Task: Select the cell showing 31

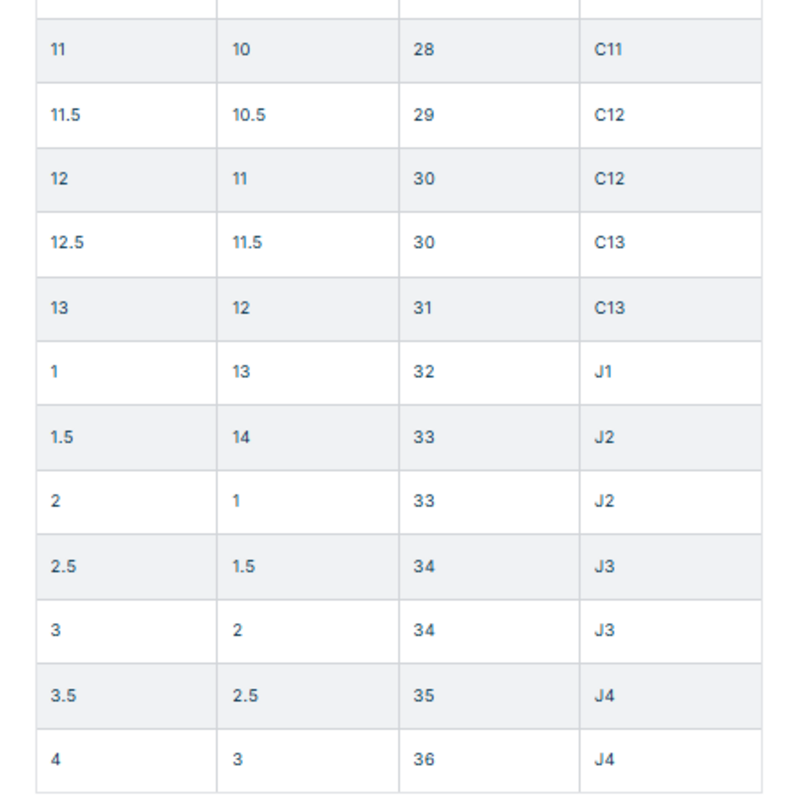Action: point(423,308)
